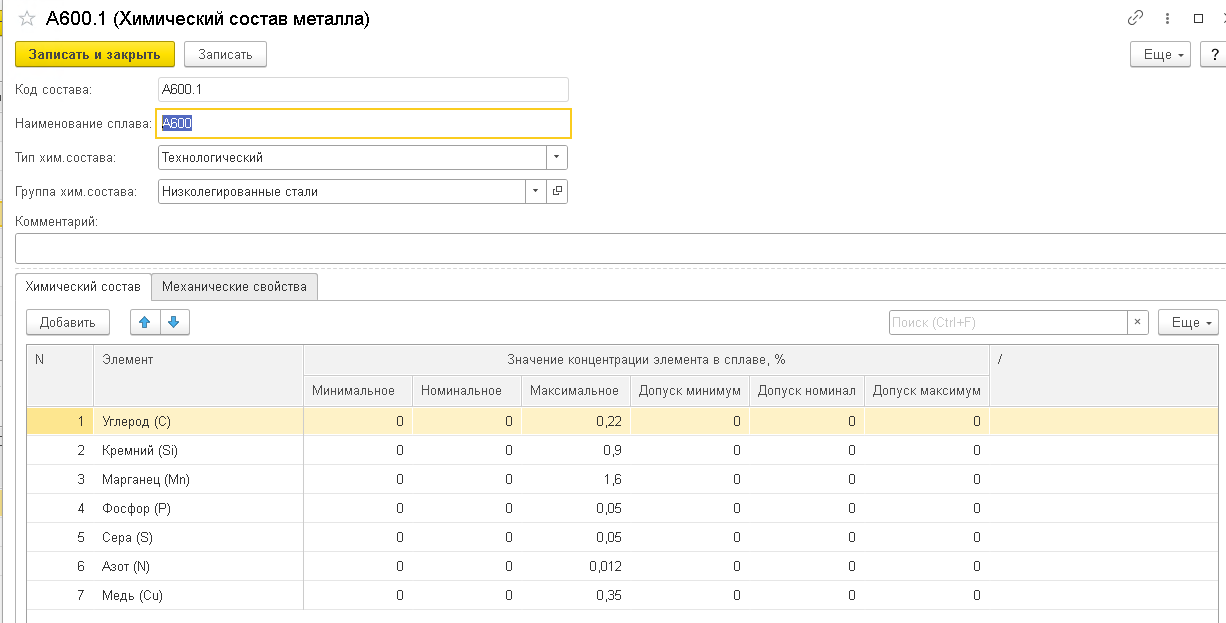
Task: Click the Допуск максимум column header
Action: (927, 391)
